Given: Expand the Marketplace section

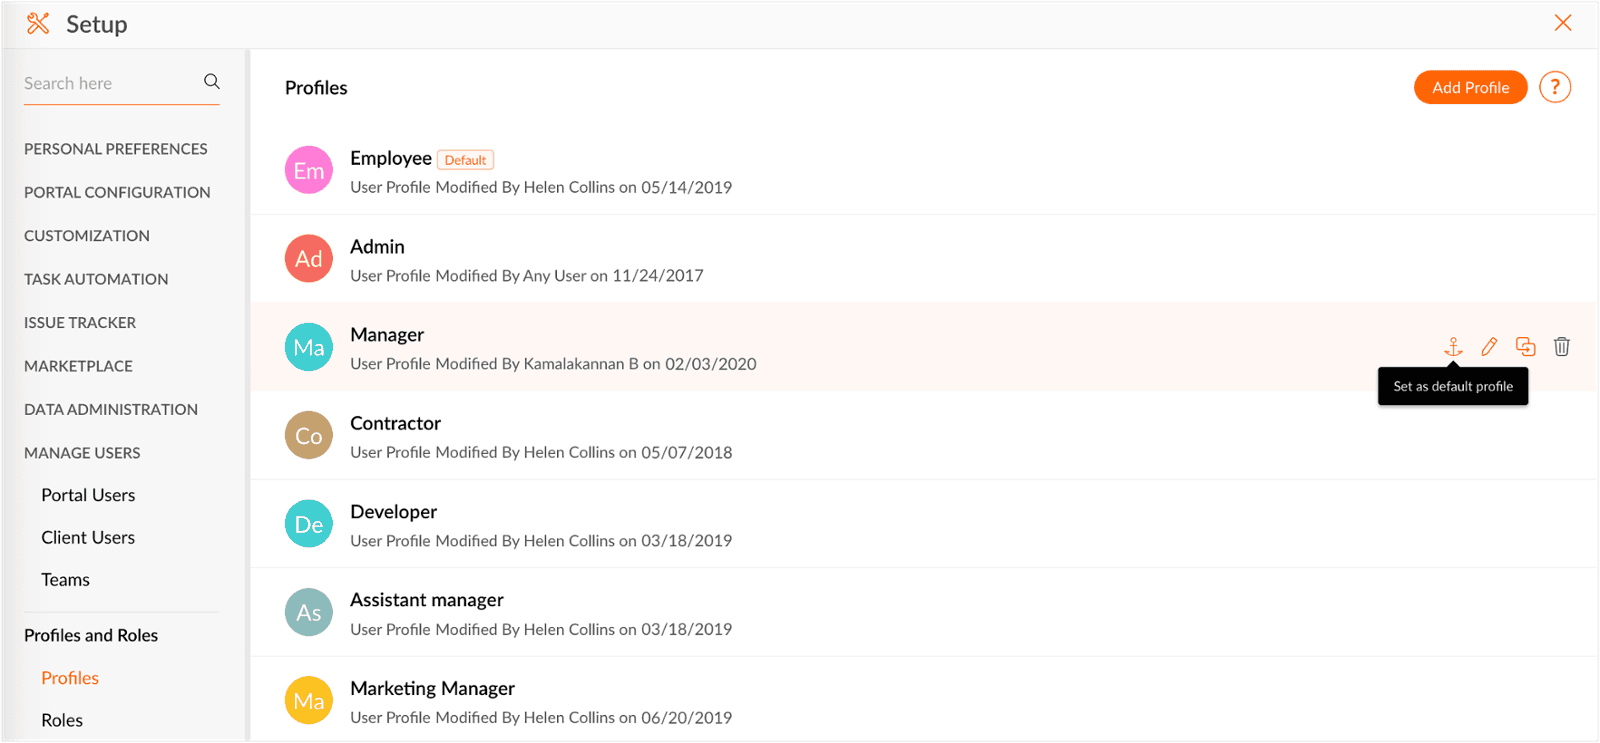Looking at the screenshot, I should pyautogui.click(x=78, y=366).
